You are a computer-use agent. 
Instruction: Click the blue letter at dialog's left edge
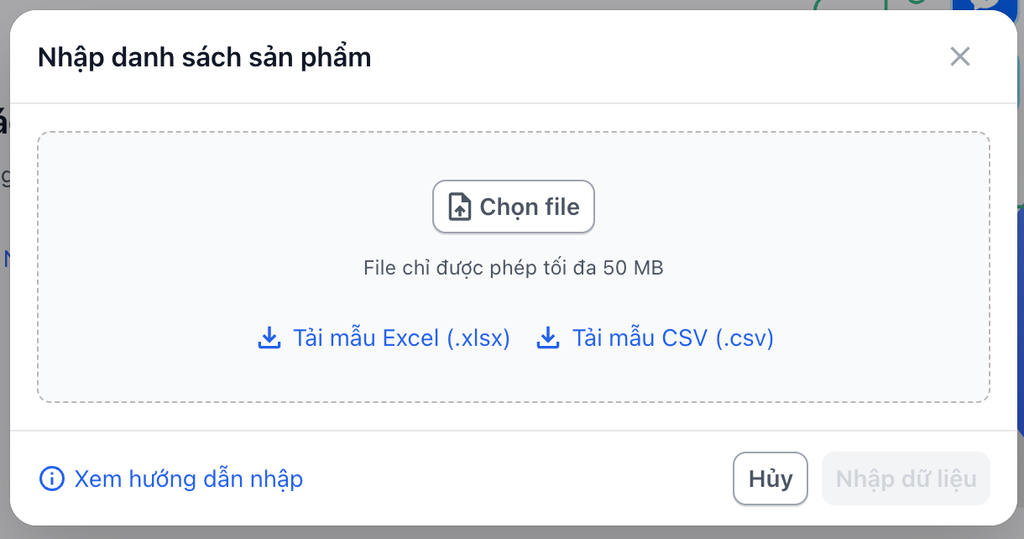point(6,260)
